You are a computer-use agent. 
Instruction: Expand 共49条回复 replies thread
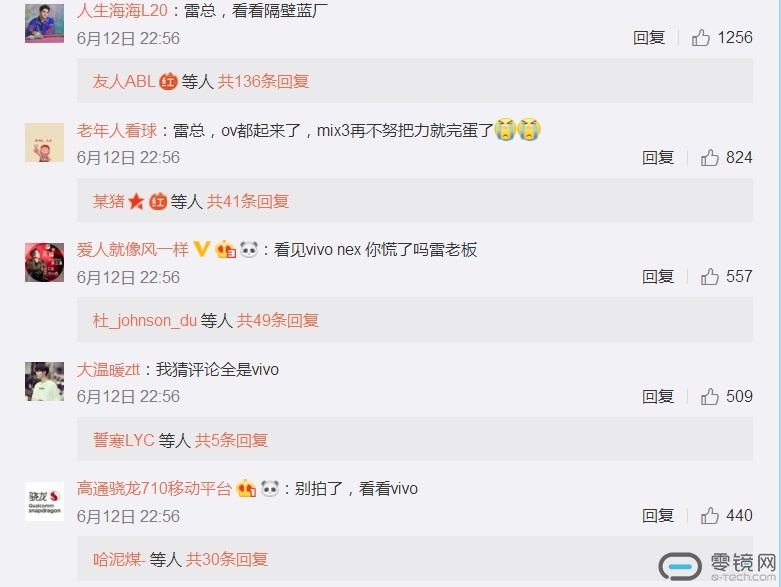pos(277,320)
